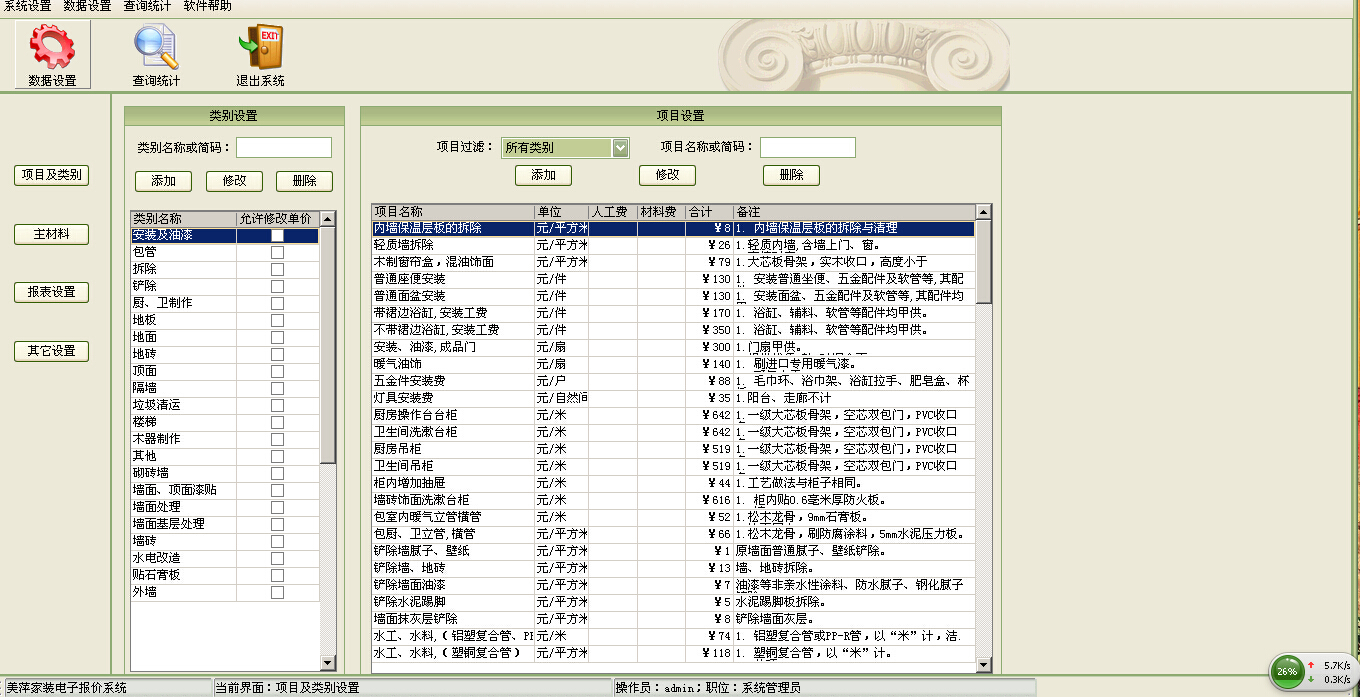Screen dimensions: 1360x697
Task: Toggle 允许修改单价 checkbox for 地砖
Action: [x=277, y=355]
